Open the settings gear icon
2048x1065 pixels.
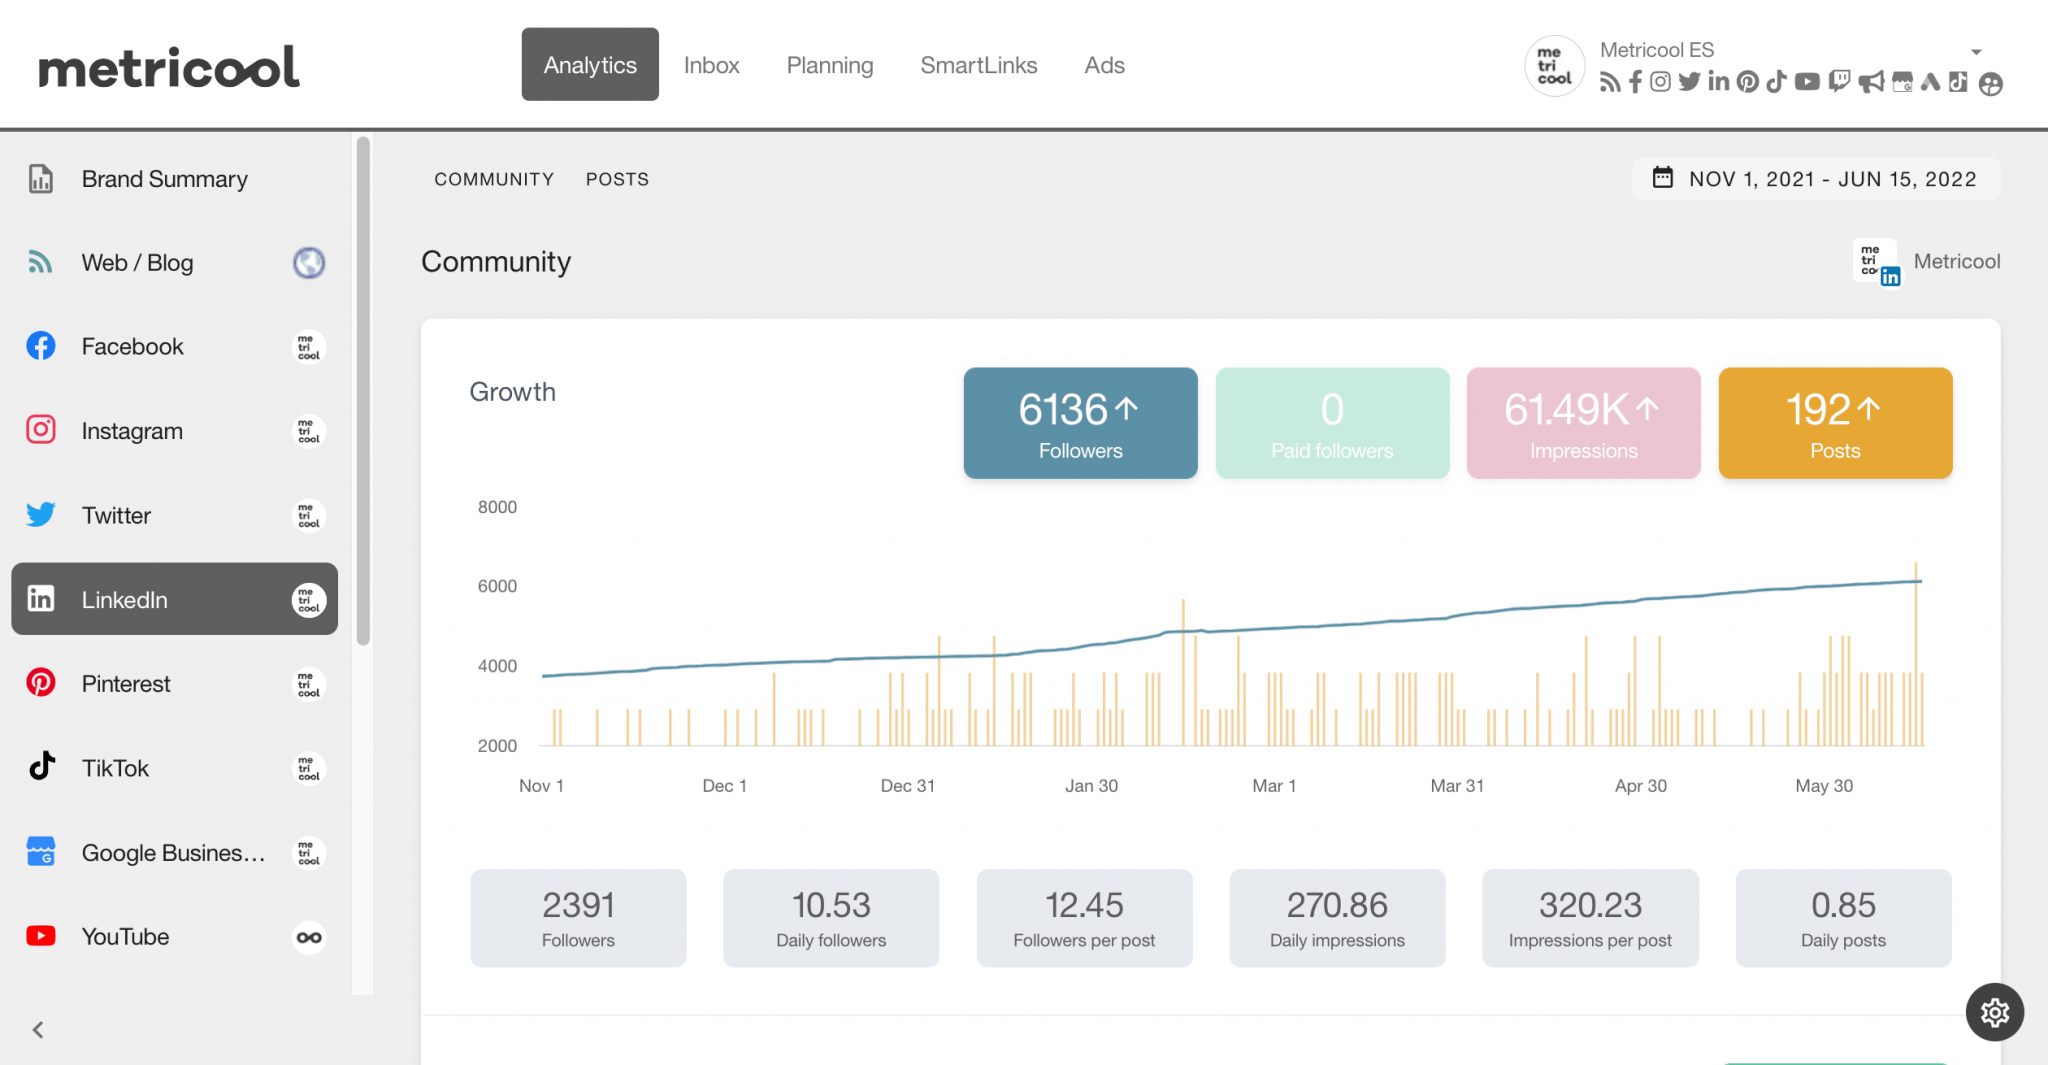coord(1994,1013)
